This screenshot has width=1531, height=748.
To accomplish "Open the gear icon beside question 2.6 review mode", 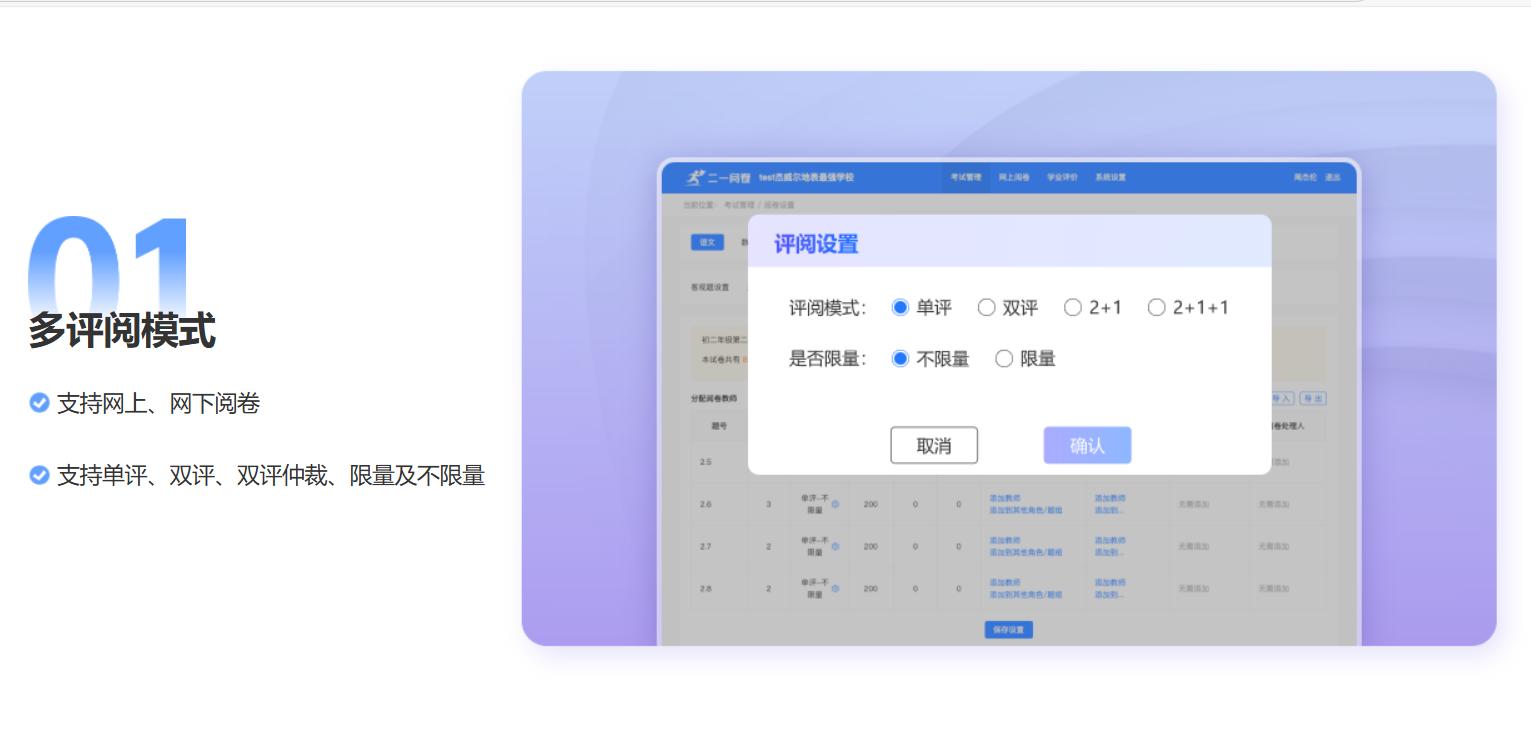I will pyautogui.click(x=833, y=505).
